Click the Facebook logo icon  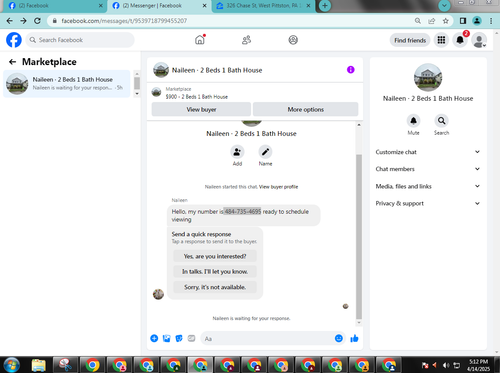(14, 40)
